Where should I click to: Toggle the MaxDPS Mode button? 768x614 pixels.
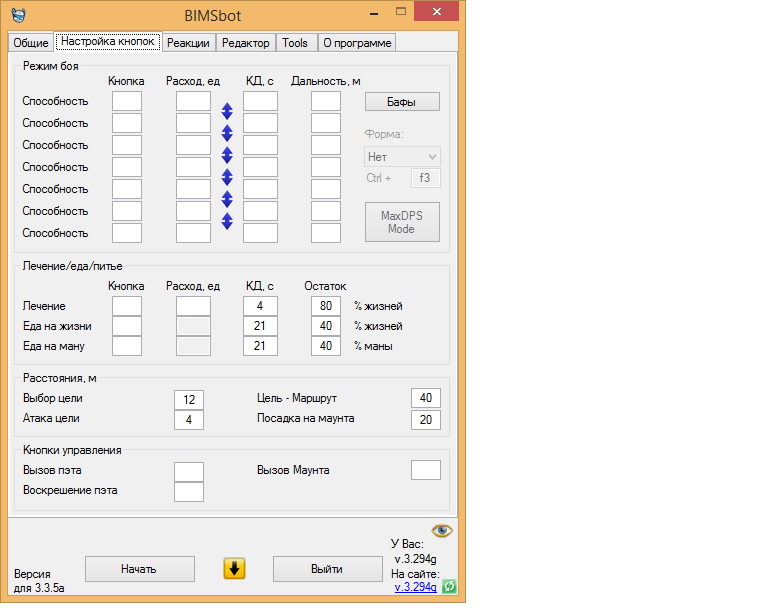(x=402, y=221)
